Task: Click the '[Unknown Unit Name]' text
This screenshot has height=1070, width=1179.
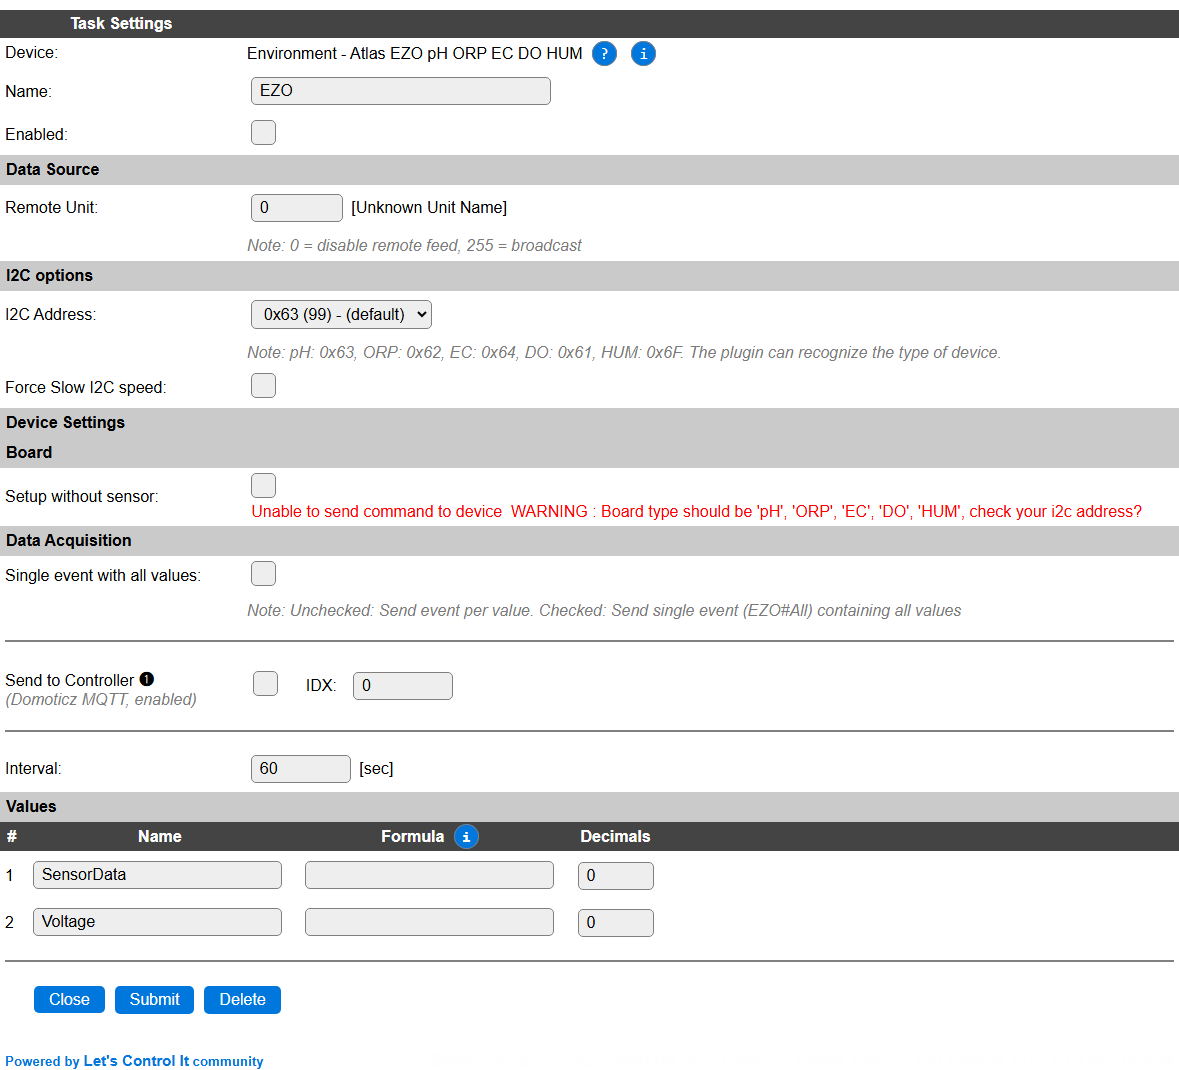Action: coord(429,208)
